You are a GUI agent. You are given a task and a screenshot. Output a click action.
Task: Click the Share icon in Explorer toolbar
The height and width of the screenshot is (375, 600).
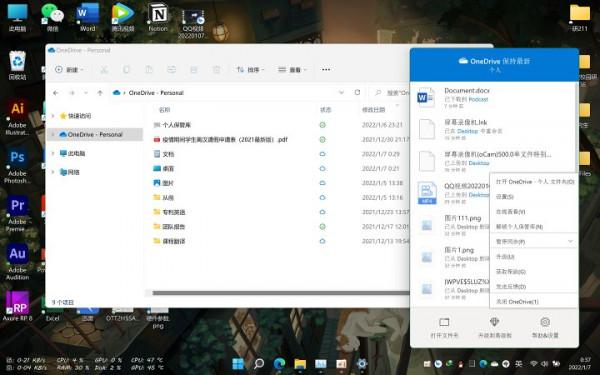(194, 70)
